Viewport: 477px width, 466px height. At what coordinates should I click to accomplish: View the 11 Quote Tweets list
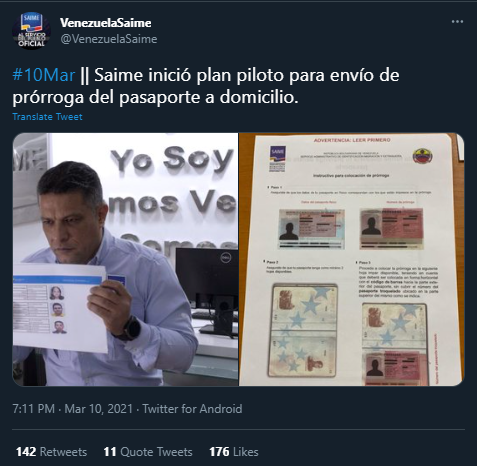pos(148,452)
